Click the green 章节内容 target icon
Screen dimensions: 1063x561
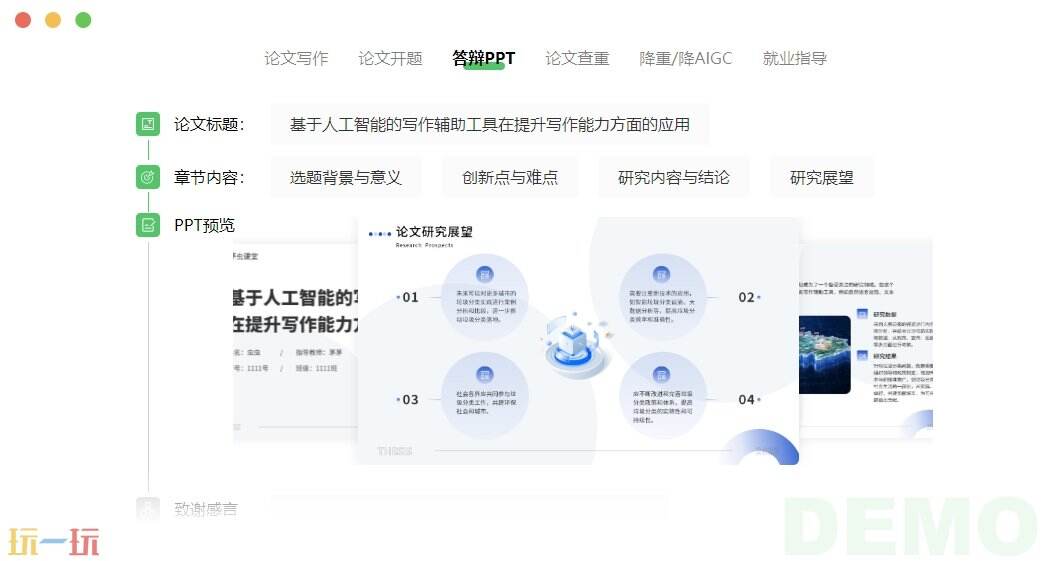click(148, 178)
